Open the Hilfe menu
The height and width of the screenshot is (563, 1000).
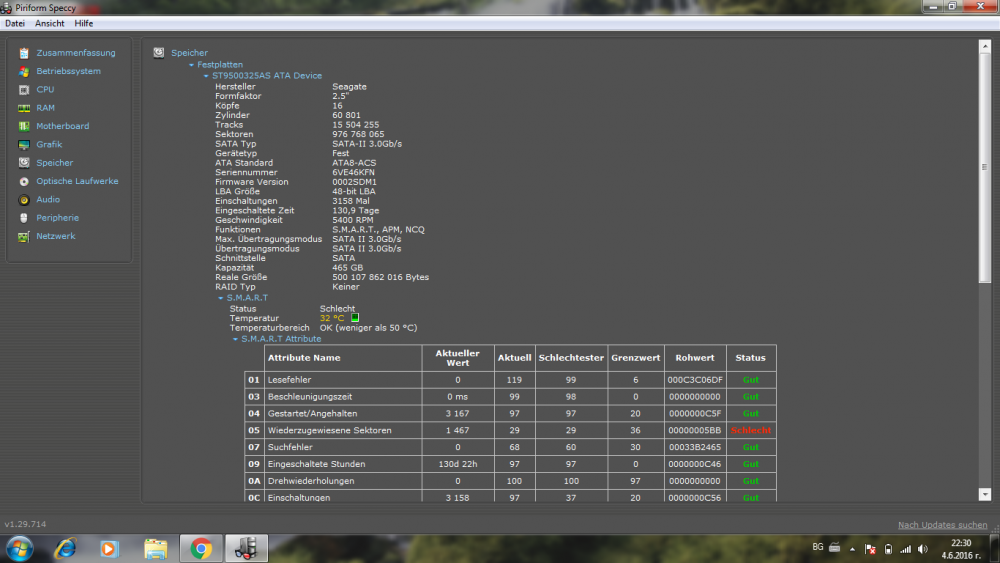click(84, 24)
